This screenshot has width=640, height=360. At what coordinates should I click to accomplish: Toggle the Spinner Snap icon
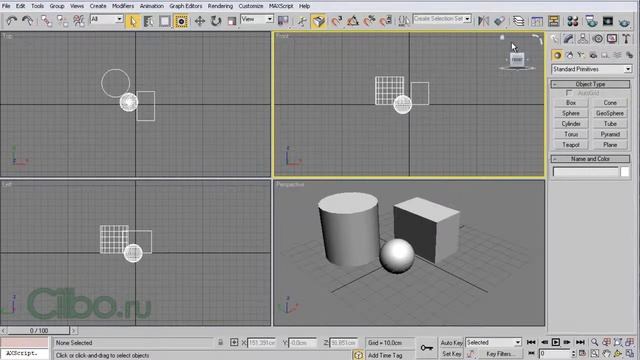pos(386,21)
